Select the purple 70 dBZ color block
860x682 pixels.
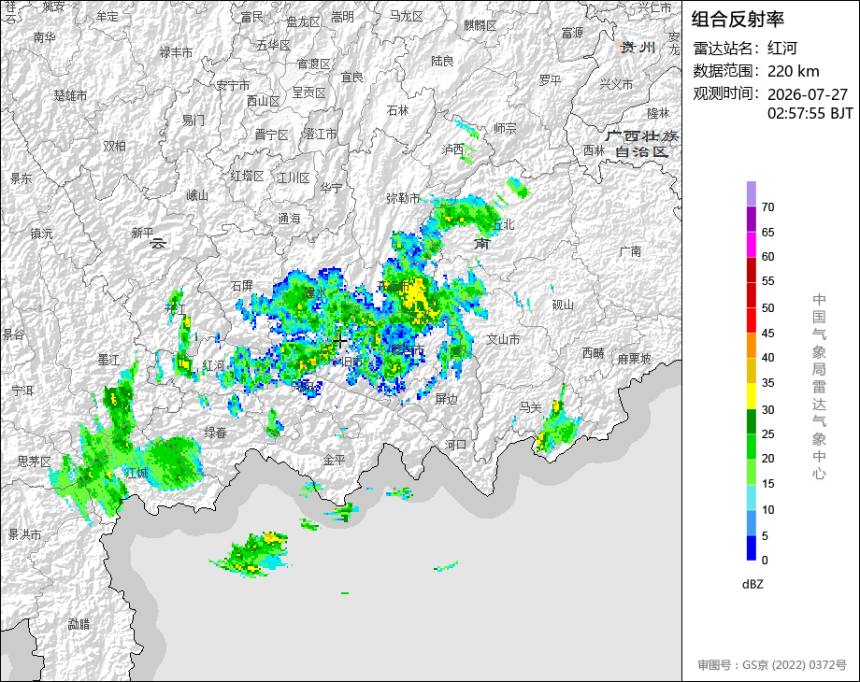[751, 194]
